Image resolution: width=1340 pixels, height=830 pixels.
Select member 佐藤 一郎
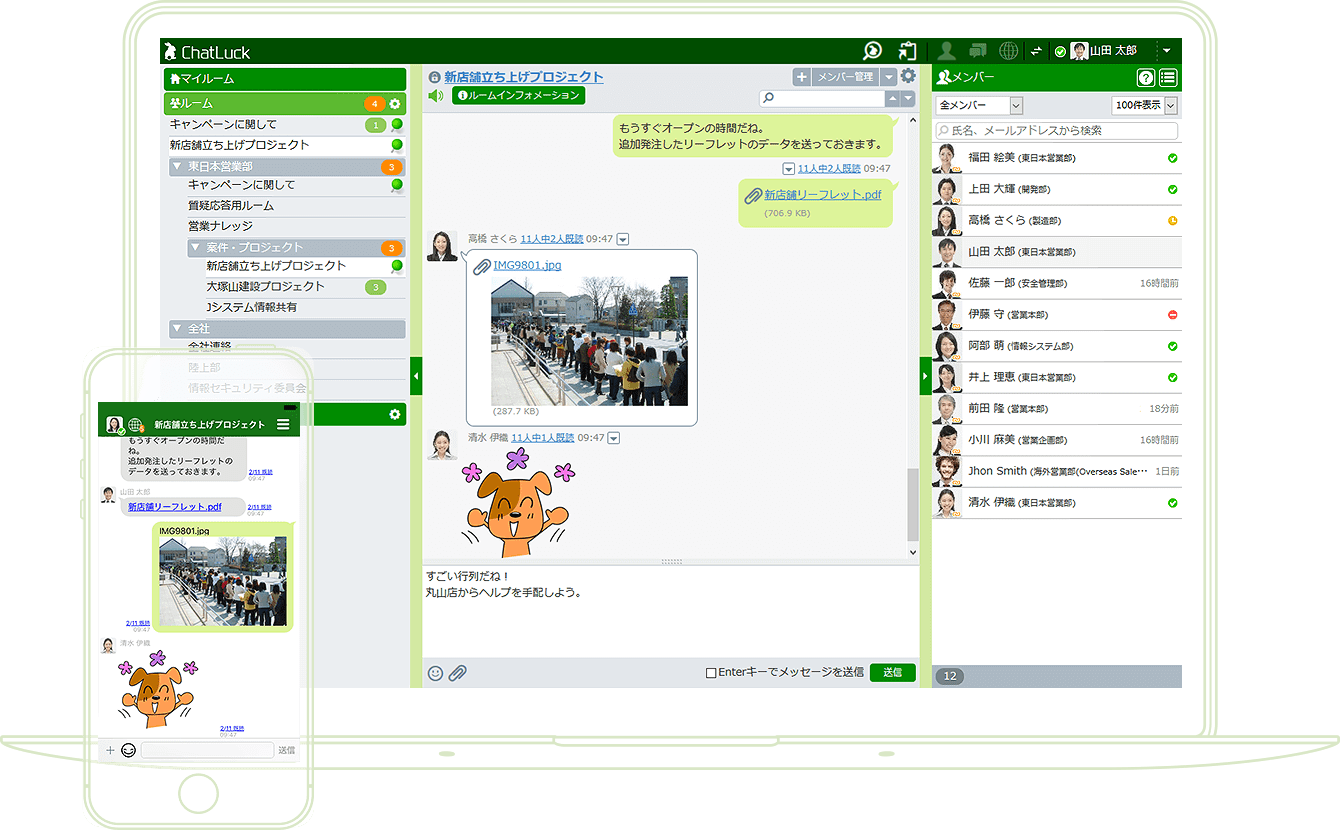(x=1056, y=283)
